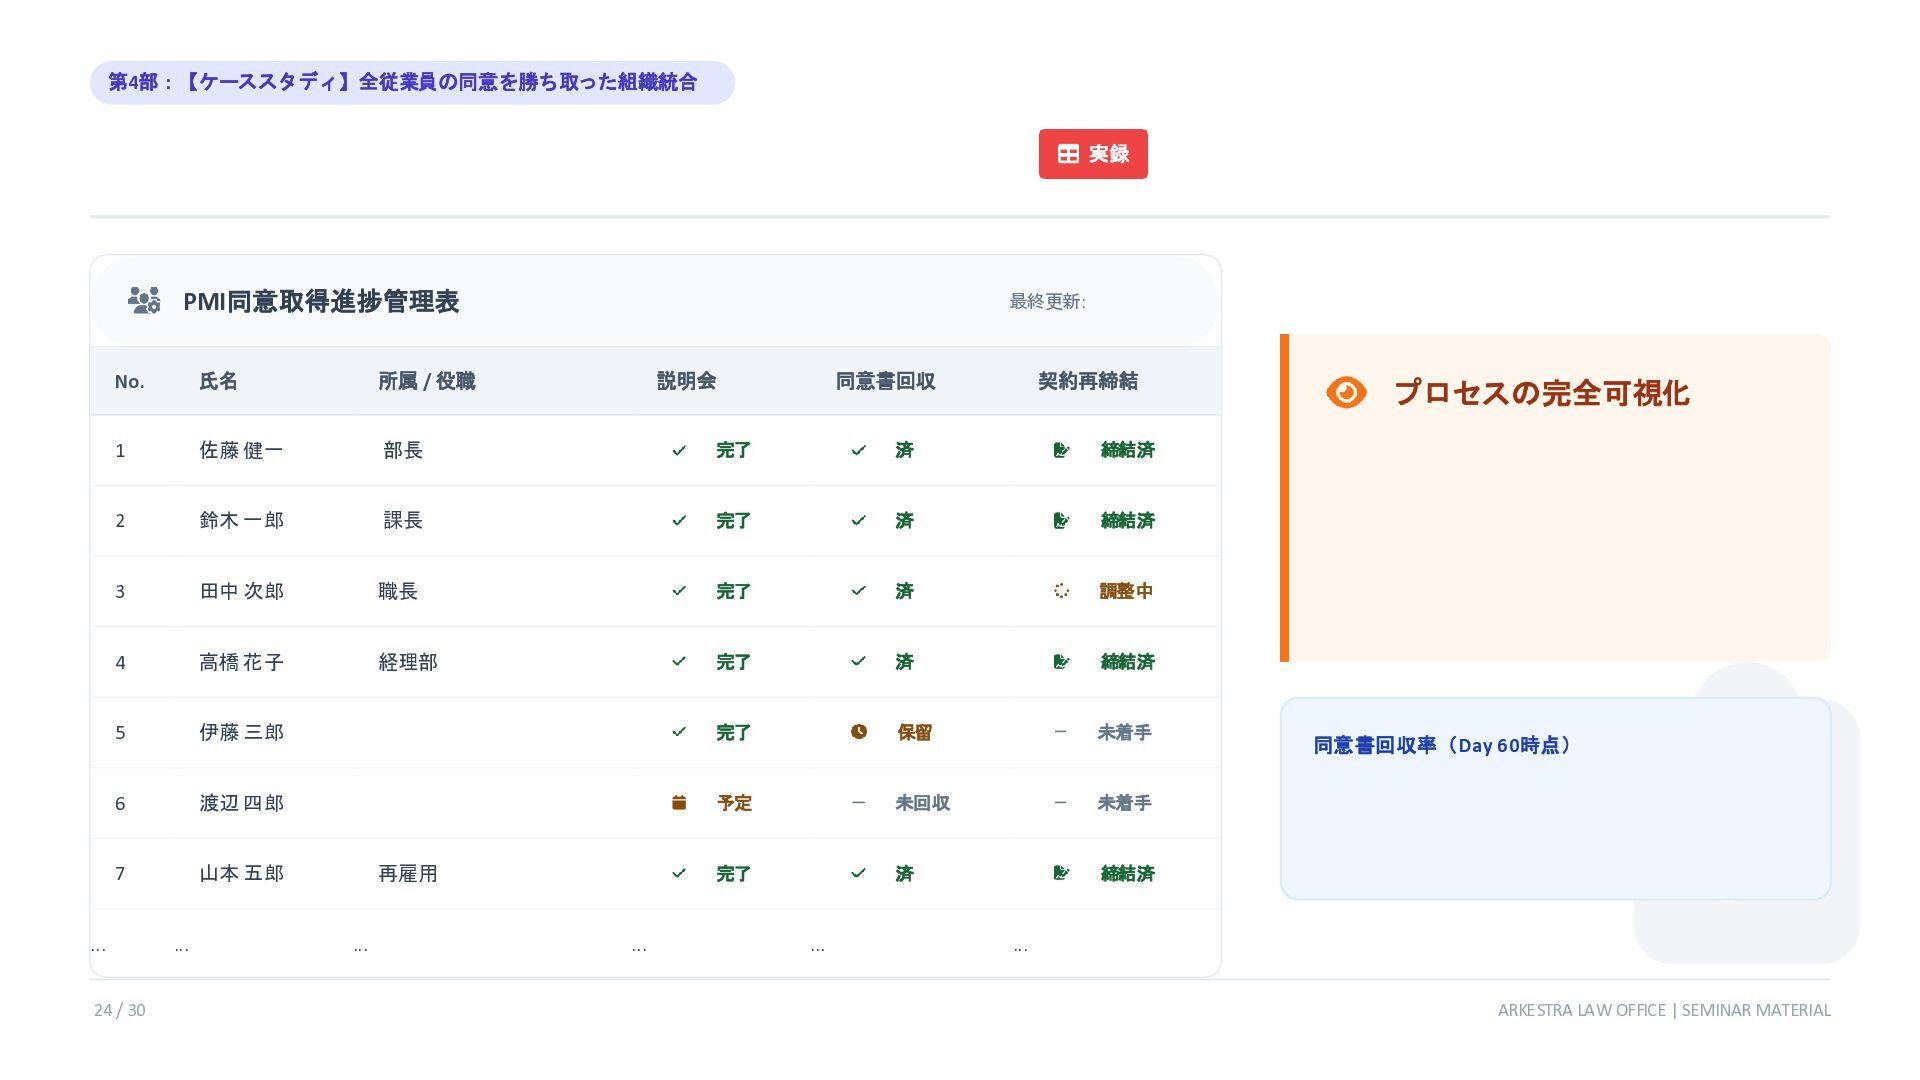Click the 同意書回収 checkmark in 田中 次郎 row
Viewport: 1920px width, 1080px height.
[858, 591]
